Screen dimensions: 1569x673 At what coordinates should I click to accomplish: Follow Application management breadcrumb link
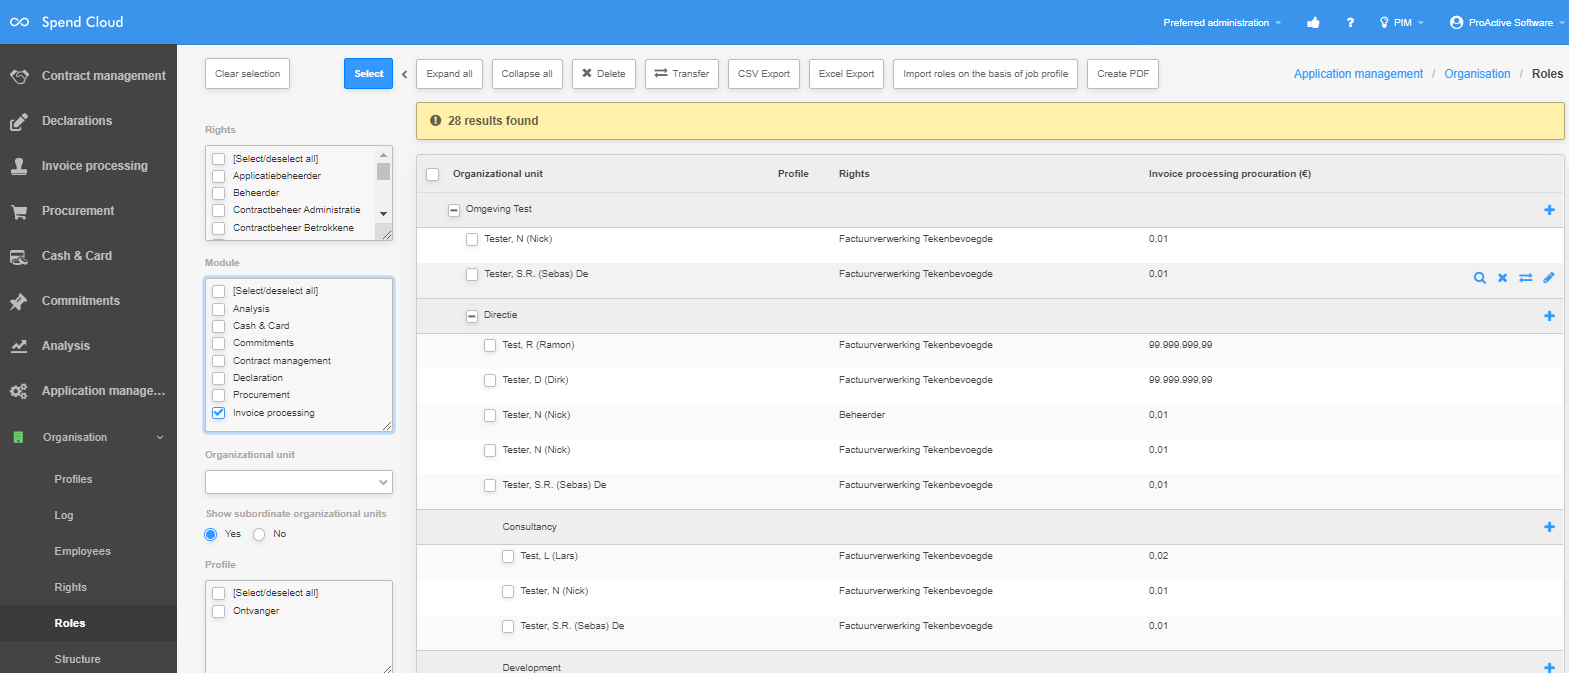click(1358, 74)
